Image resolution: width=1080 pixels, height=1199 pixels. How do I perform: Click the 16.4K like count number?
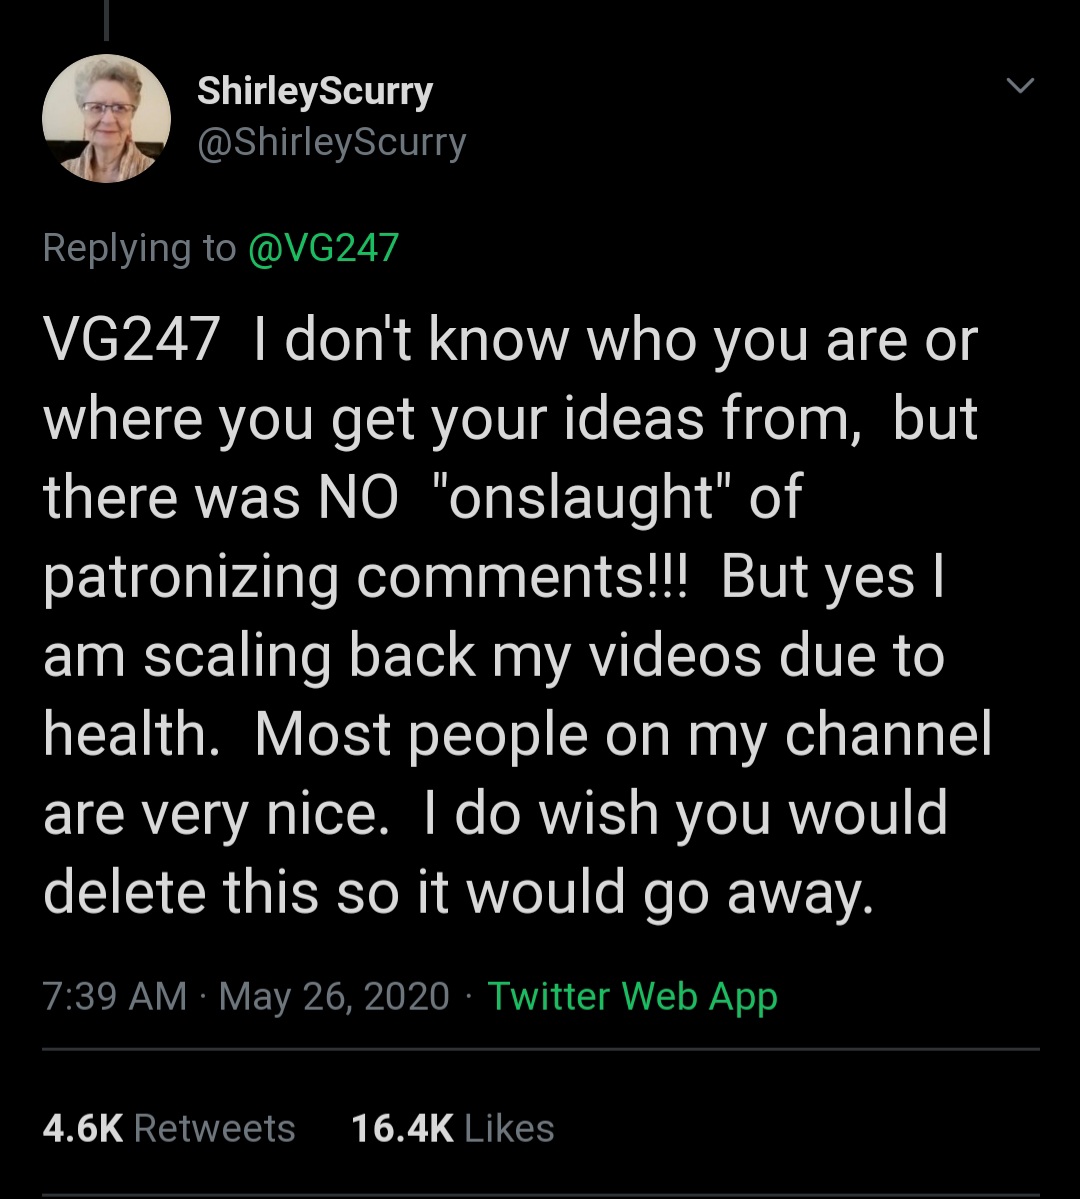point(402,1128)
